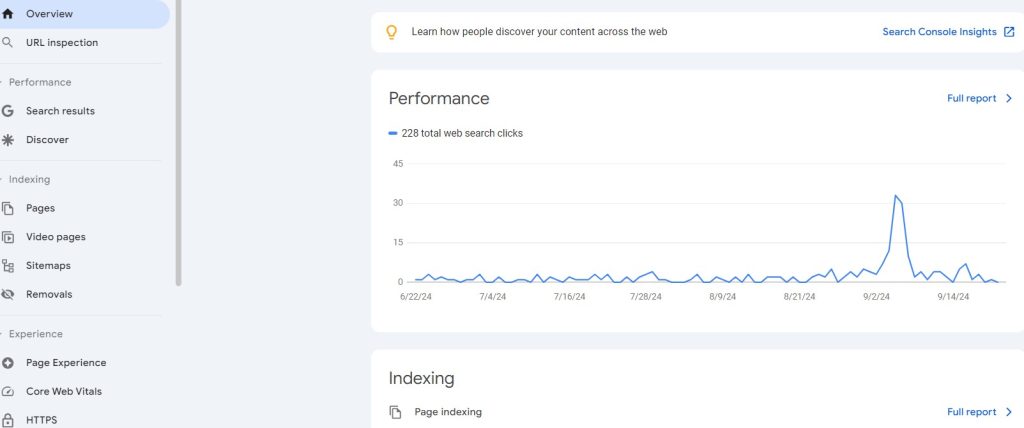This screenshot has height=428, width=1024.
Task: Click the Removals crossed-eye icon
Action: [8, 295]
